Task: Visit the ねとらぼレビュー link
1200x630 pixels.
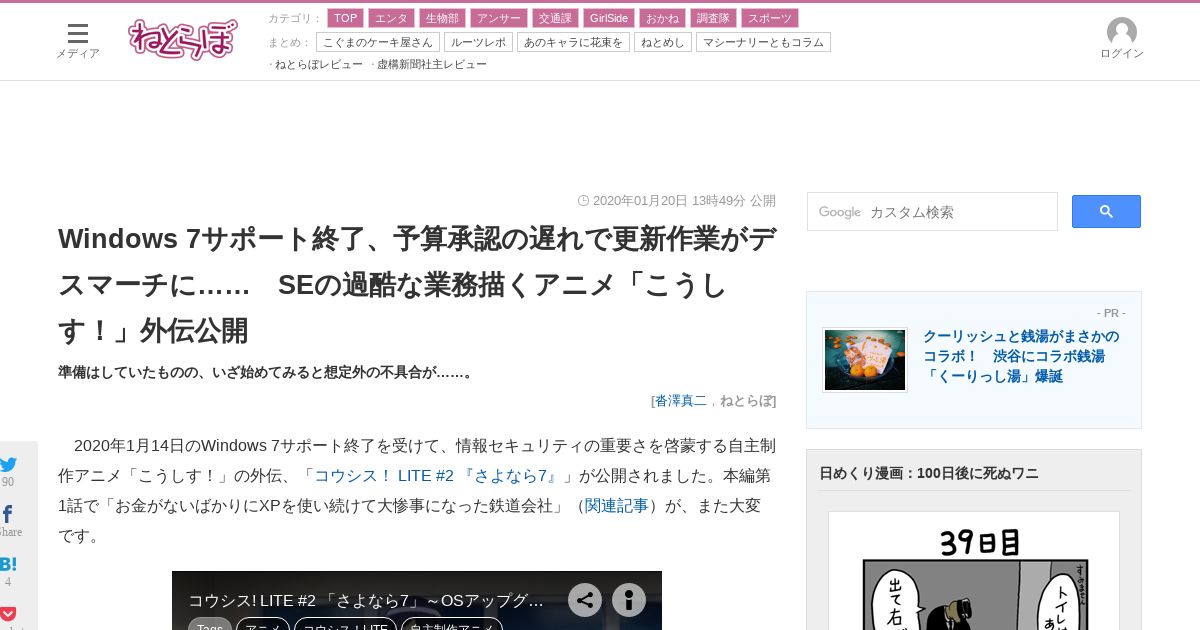Action: (319, 64)
